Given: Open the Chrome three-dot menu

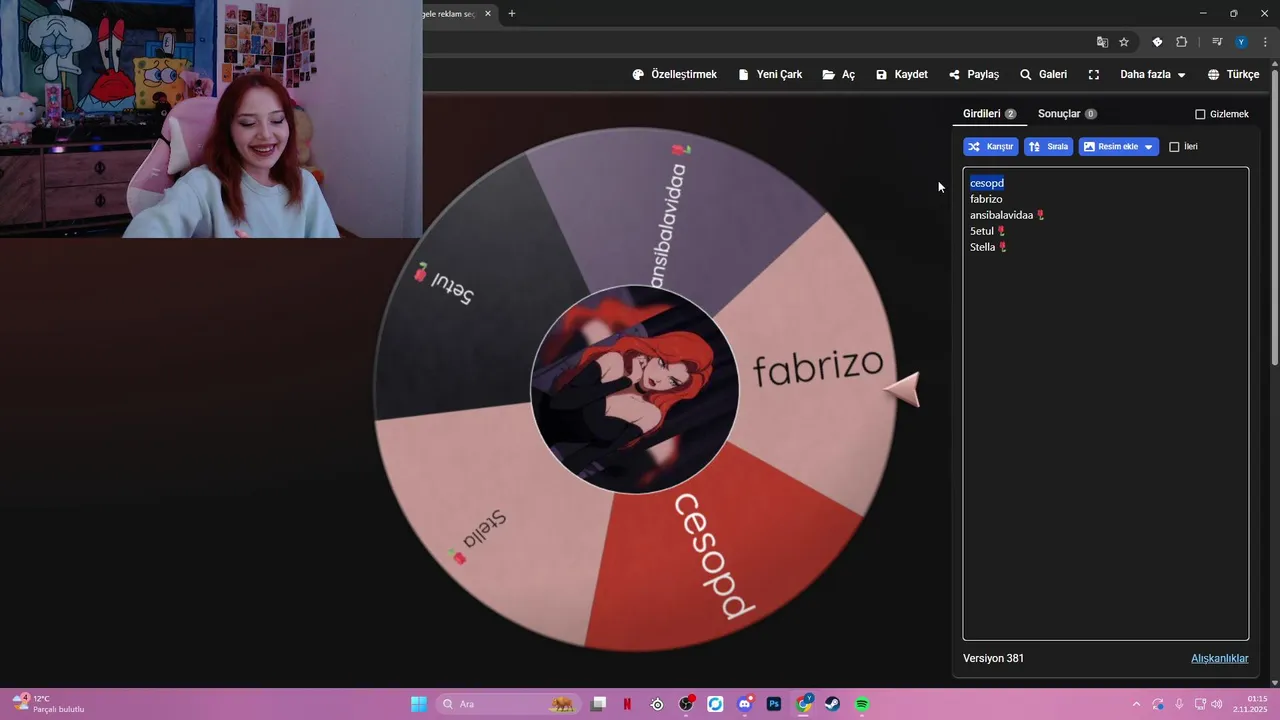Looking at the screenshot, I should click(x=1265, y=42).
